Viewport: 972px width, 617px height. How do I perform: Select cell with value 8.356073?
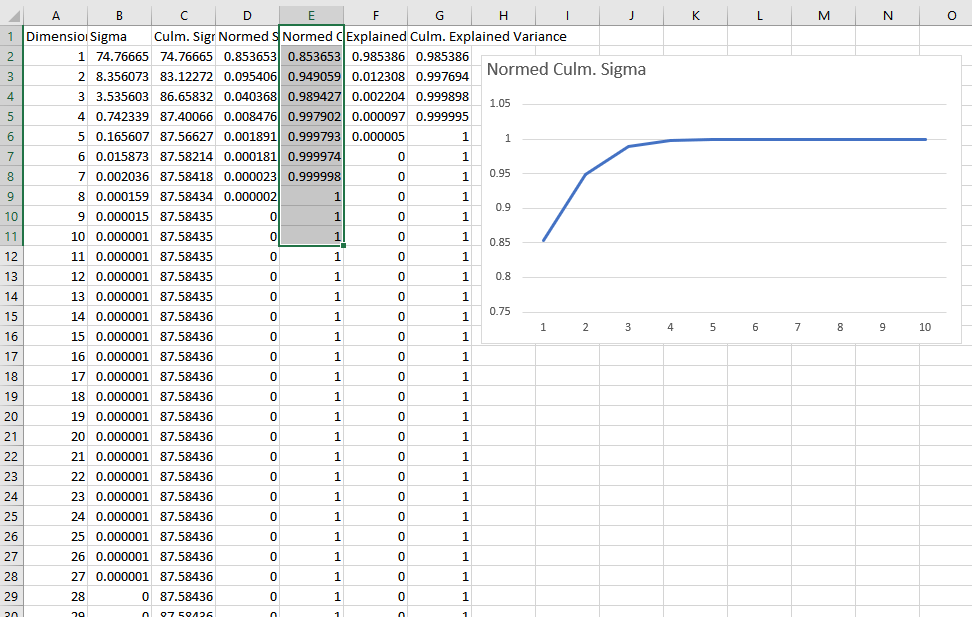point(119,76)
